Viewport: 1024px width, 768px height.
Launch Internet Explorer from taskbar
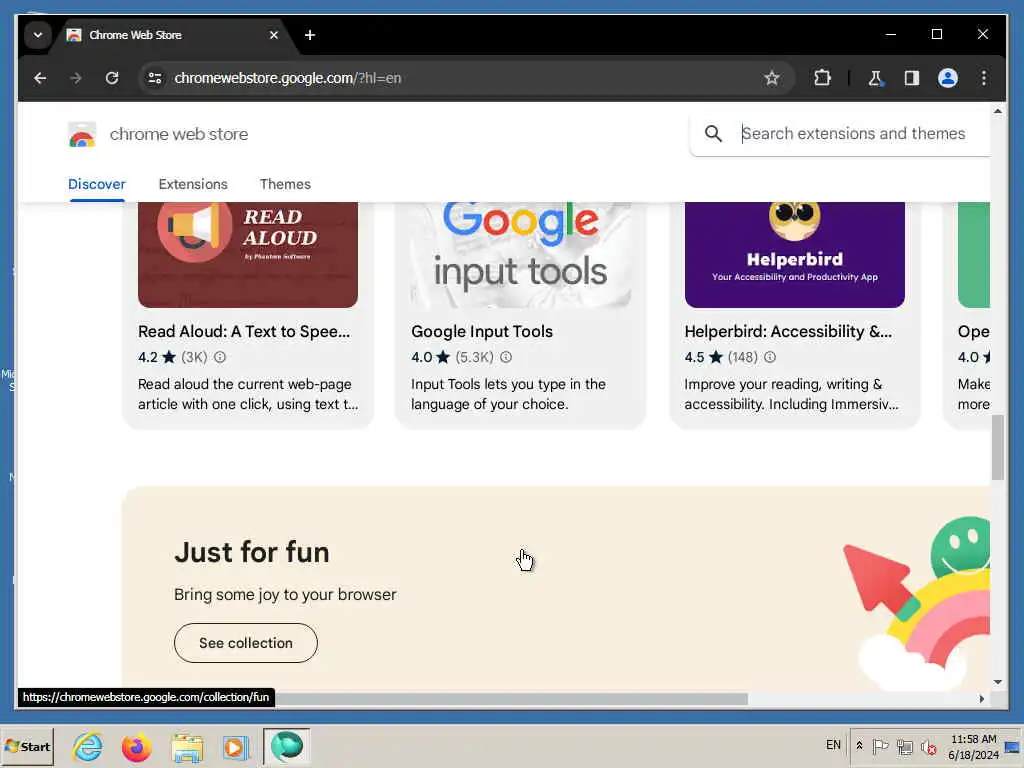point(88,746)
